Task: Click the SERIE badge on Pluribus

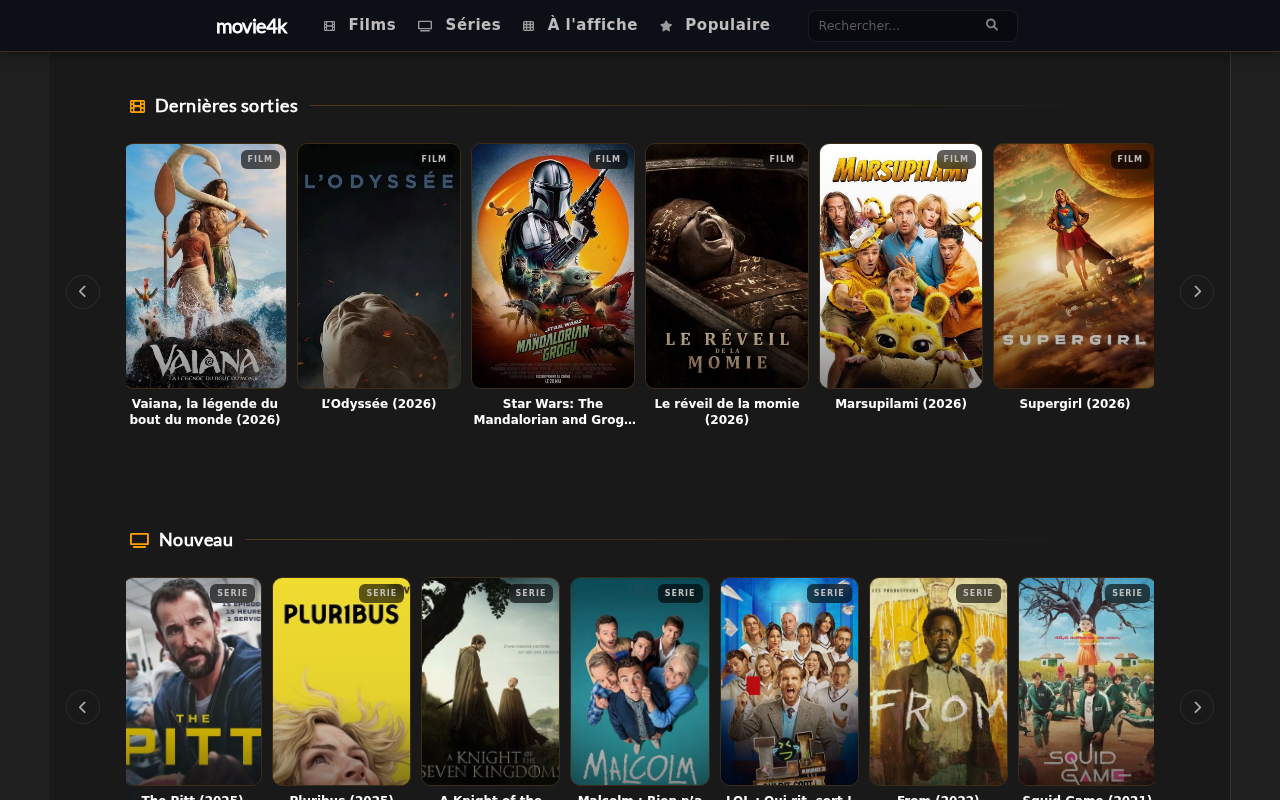Action: pos(382,593)
